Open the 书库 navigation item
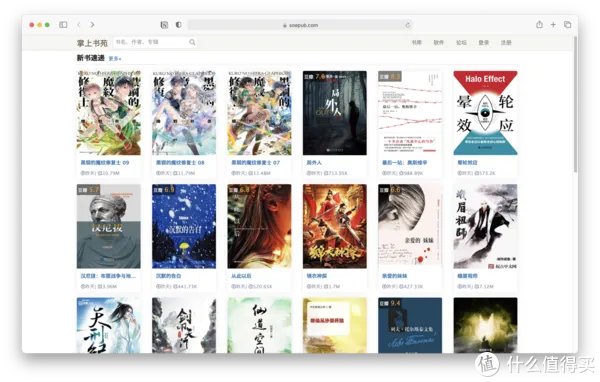 [x=416, y=42]
